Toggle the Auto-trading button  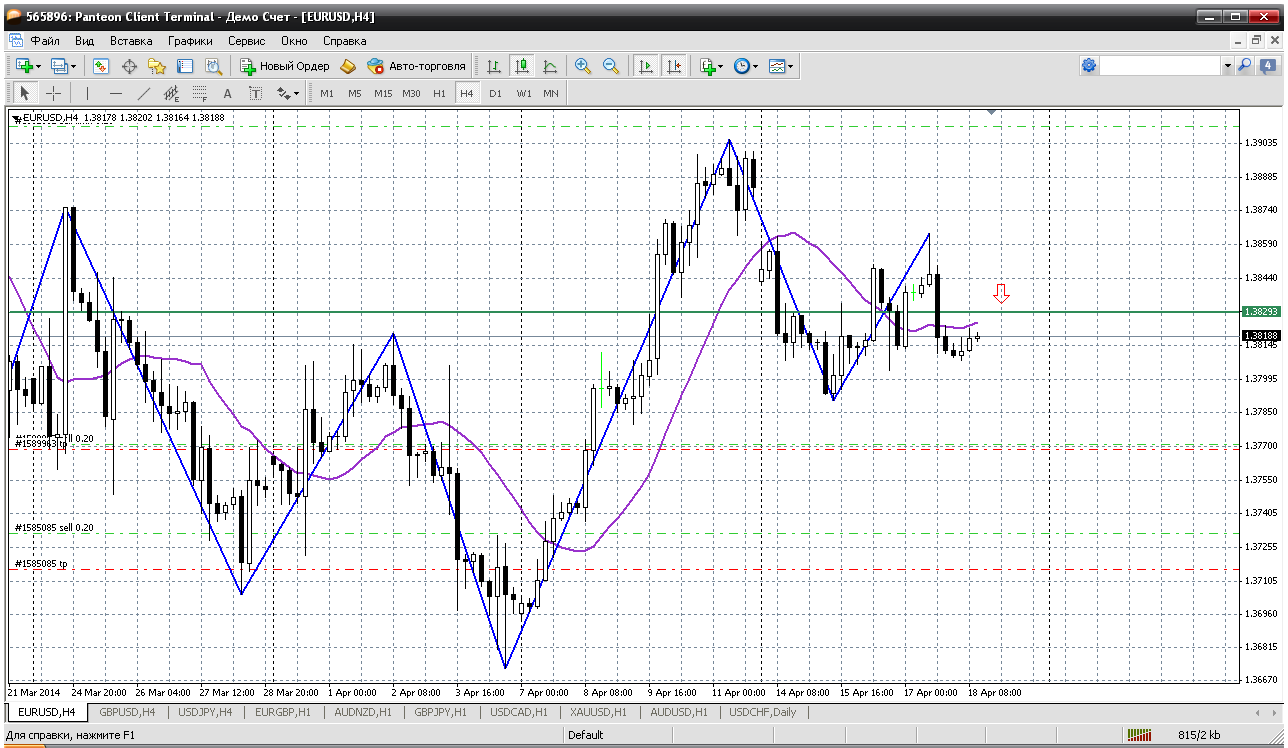[x=416, y=66]
